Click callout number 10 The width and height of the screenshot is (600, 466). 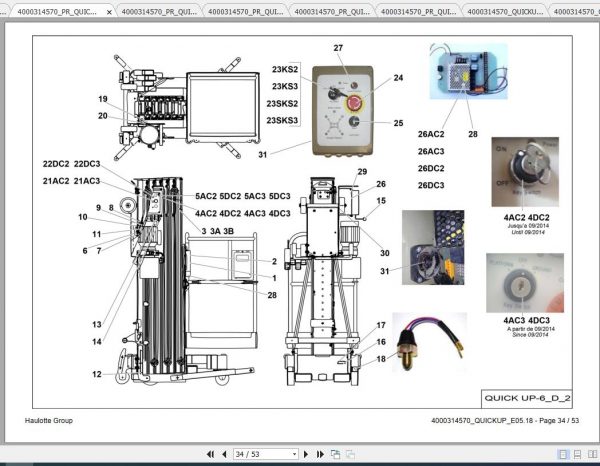tap(83, 217)
